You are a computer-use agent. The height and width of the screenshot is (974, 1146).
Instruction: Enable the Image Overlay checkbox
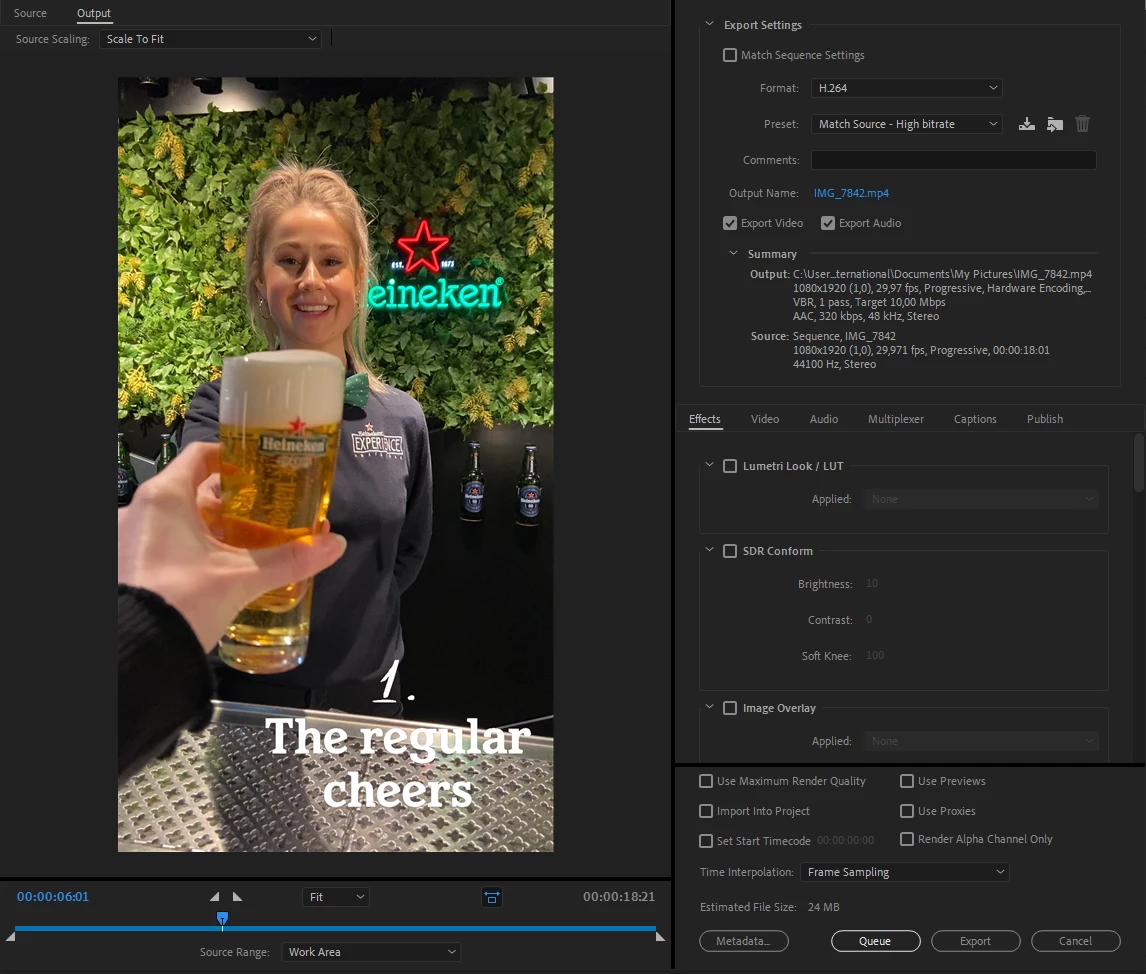pos(729,708)
